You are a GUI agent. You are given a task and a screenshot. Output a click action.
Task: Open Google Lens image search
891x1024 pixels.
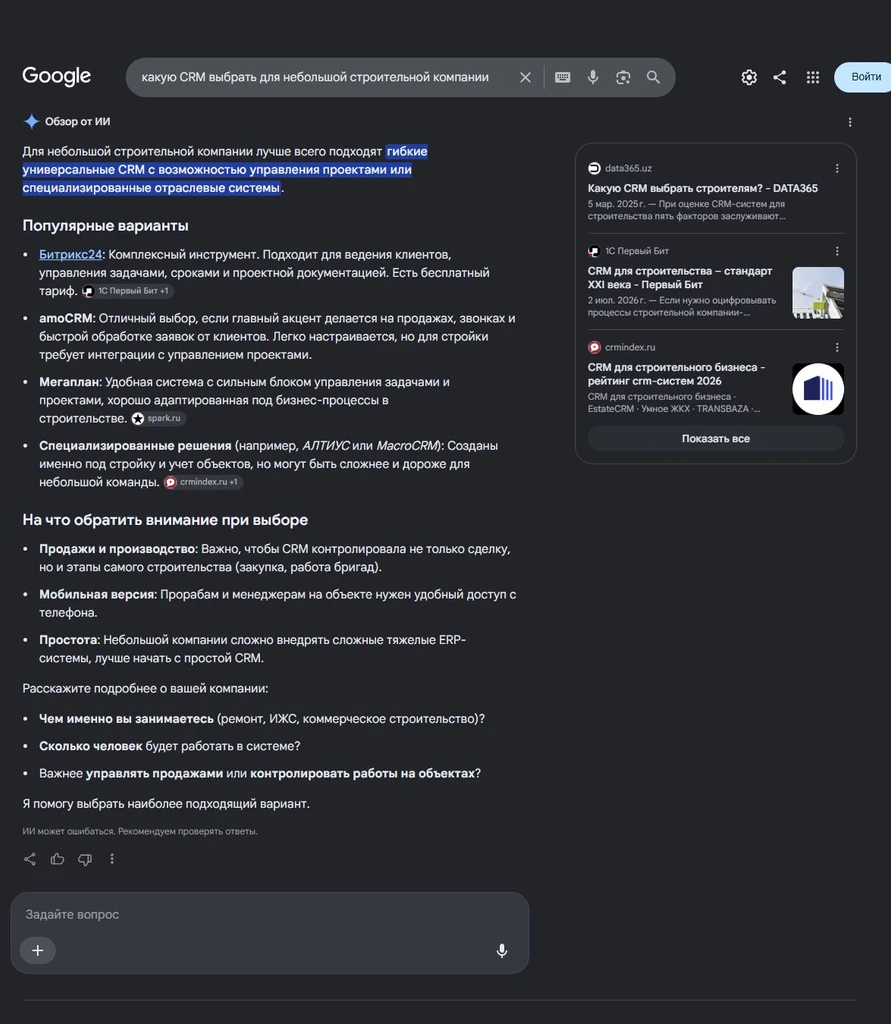(623, 77)
